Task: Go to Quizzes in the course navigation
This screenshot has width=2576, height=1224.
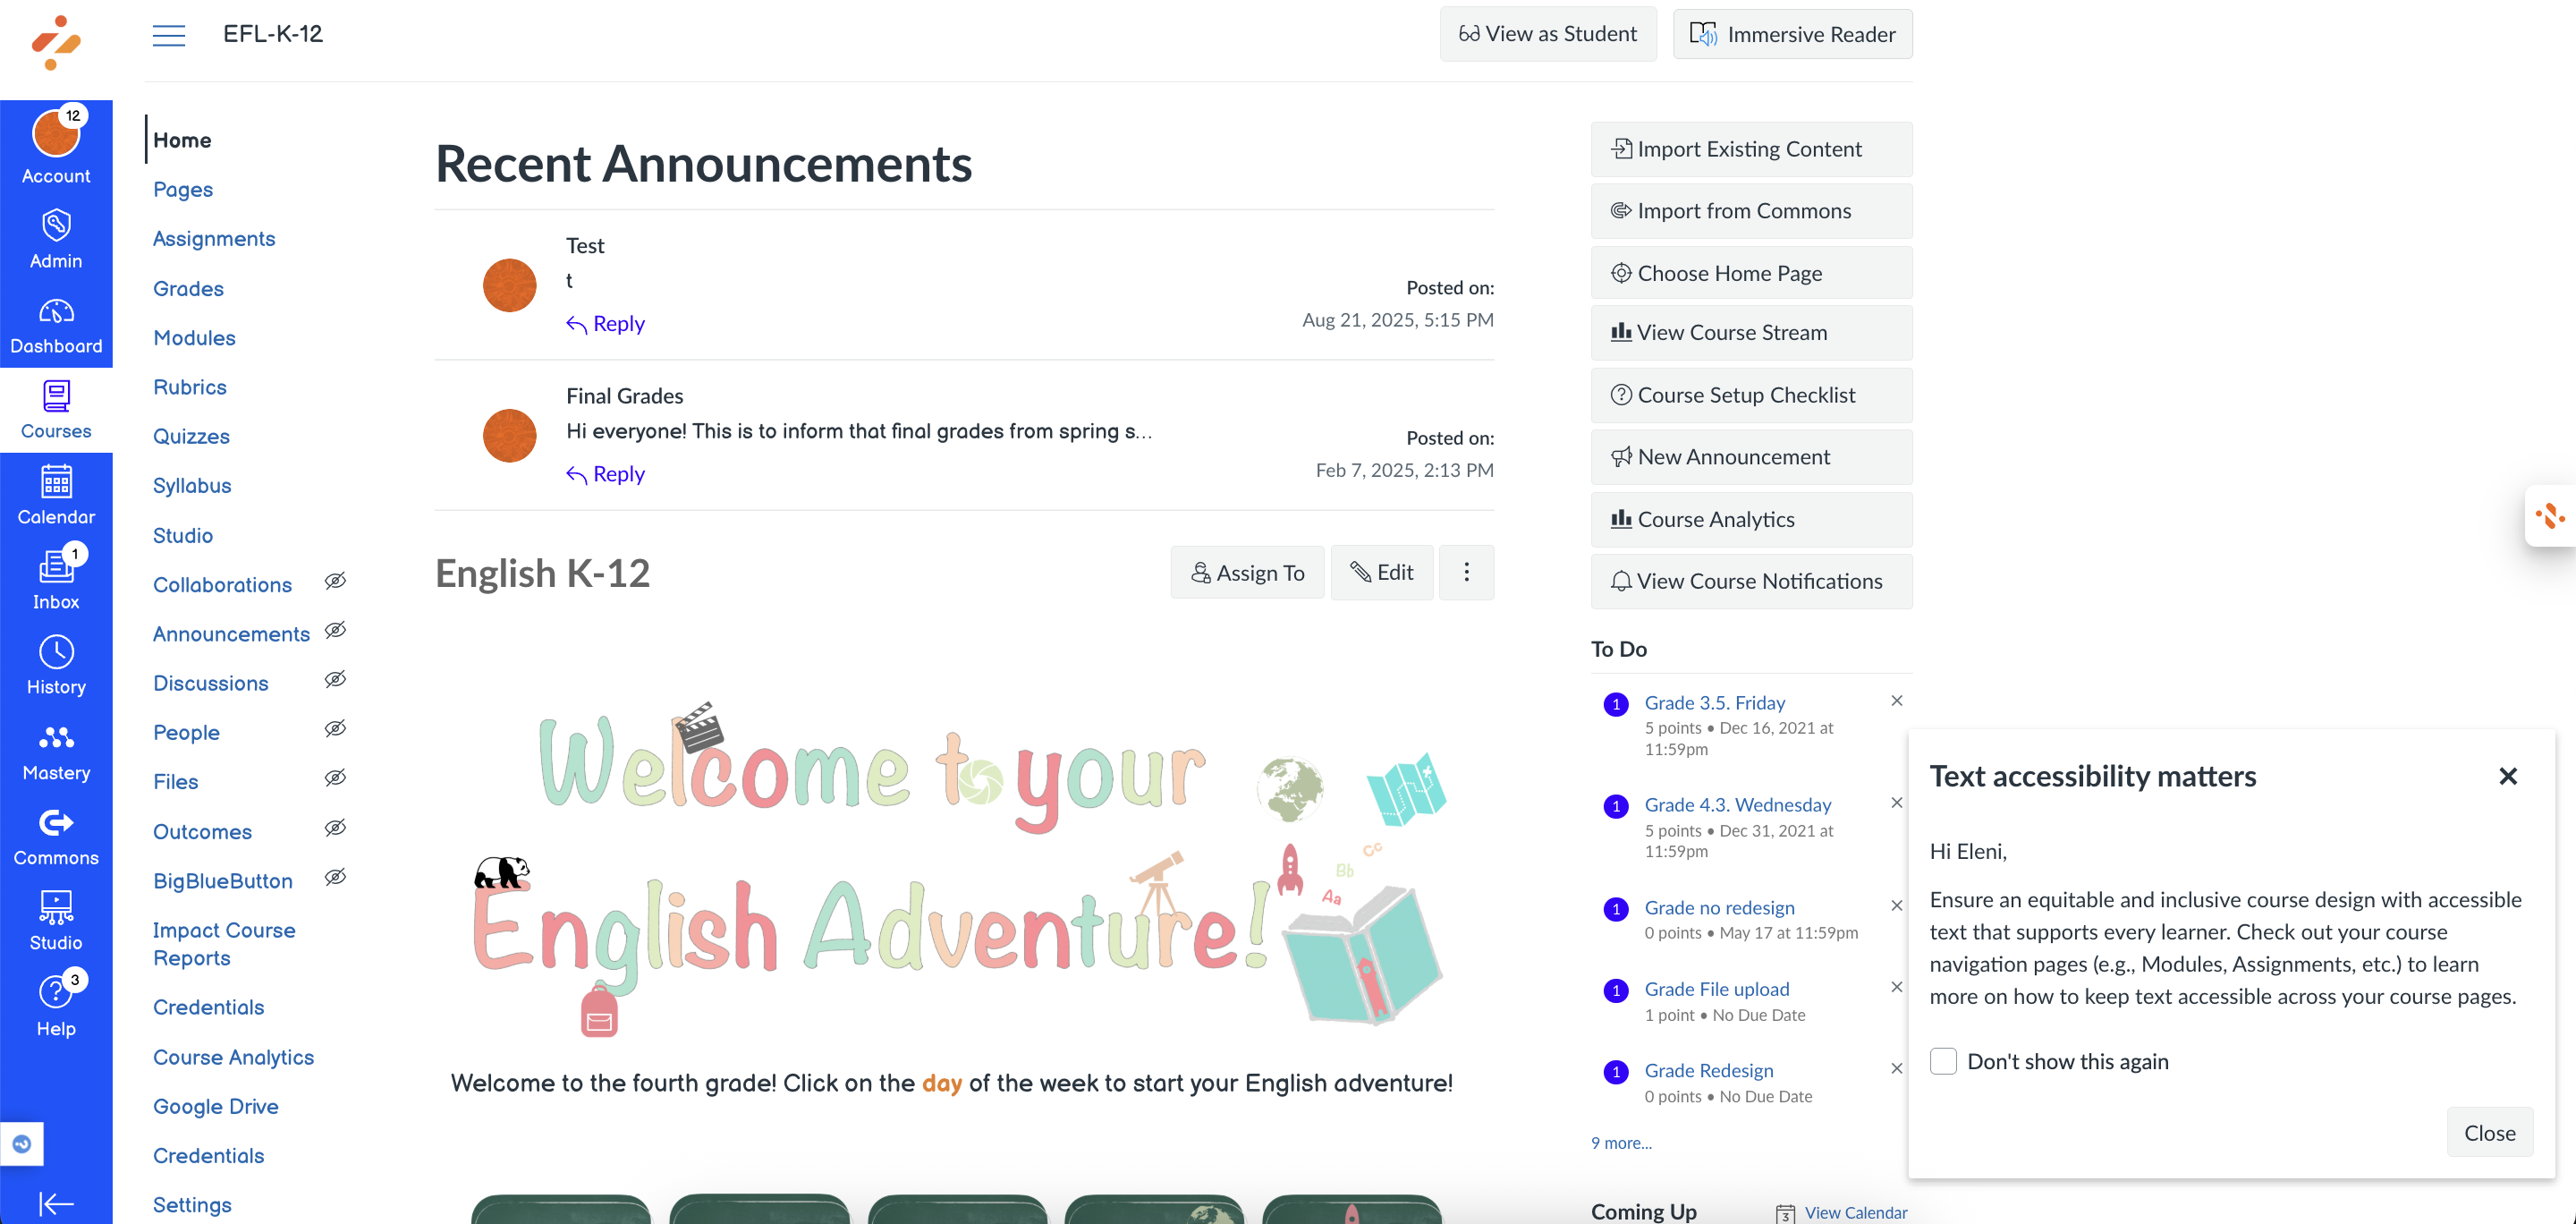Action: click(x=191, y=436)
